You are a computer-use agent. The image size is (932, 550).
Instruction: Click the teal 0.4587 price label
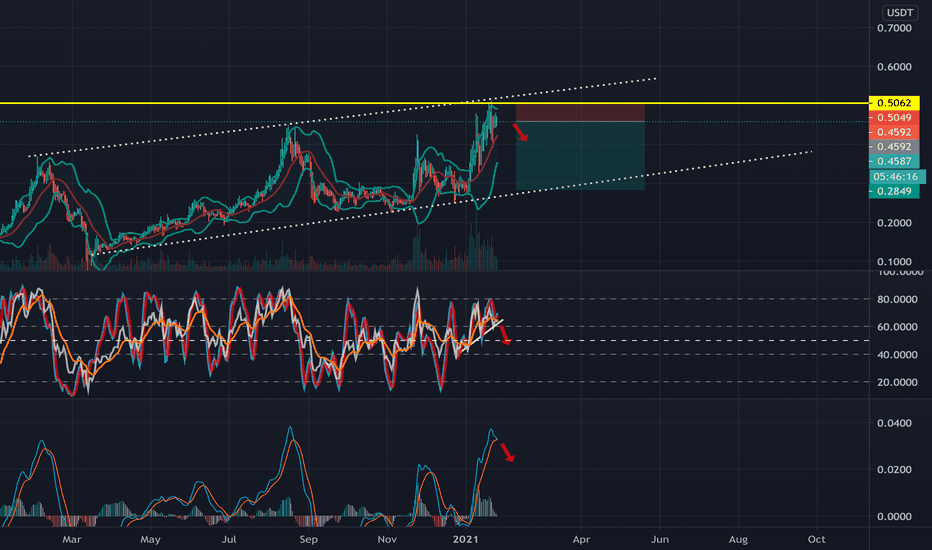point(894,161)
